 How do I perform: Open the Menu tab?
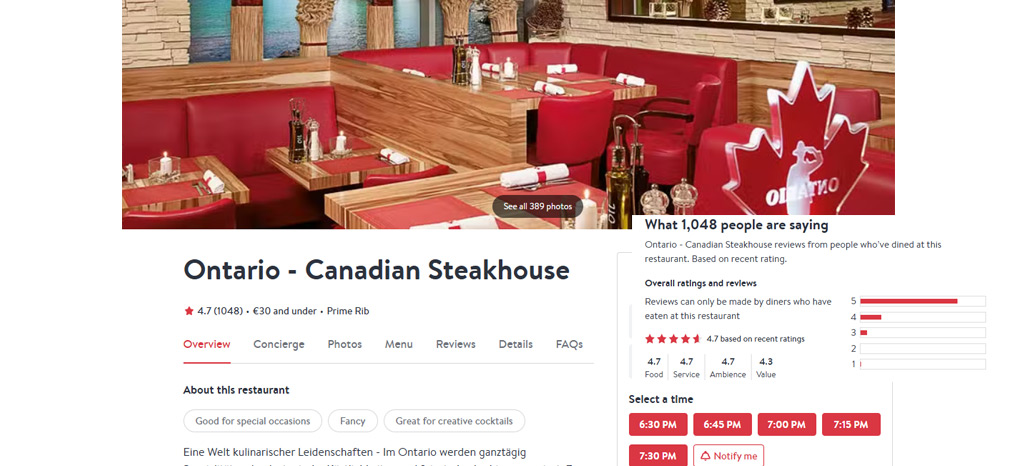pos(398,344)
